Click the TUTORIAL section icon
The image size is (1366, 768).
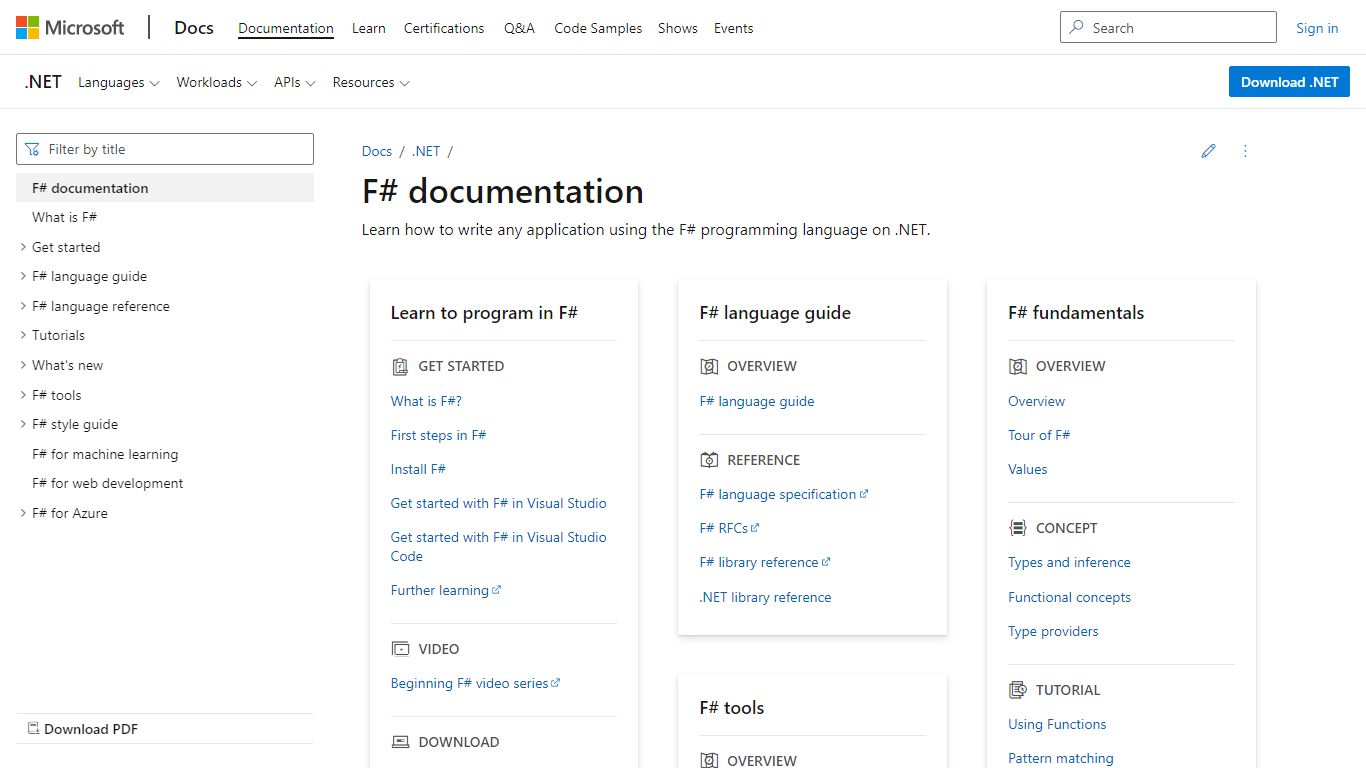[1018, 690]
